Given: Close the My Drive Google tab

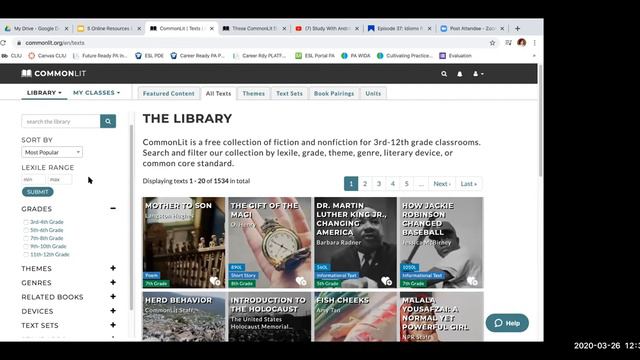Looking at the screenshot, I should point(67,29).
